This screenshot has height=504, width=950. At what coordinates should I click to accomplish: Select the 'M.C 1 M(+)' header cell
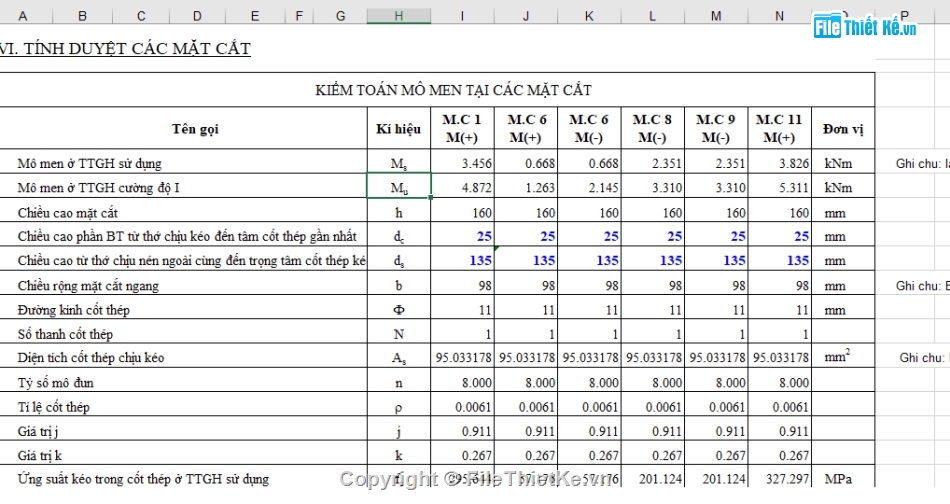point(462,128)
